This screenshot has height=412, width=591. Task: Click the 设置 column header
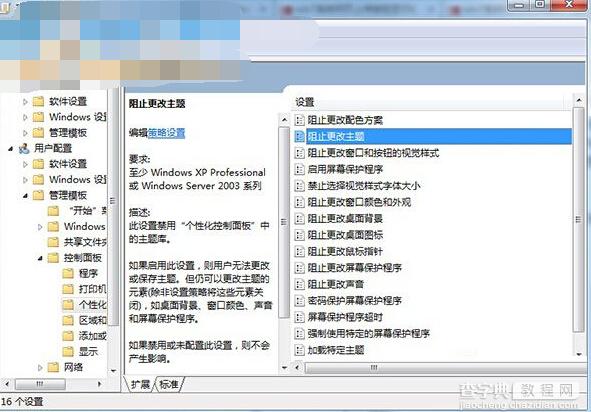[305, 102]
